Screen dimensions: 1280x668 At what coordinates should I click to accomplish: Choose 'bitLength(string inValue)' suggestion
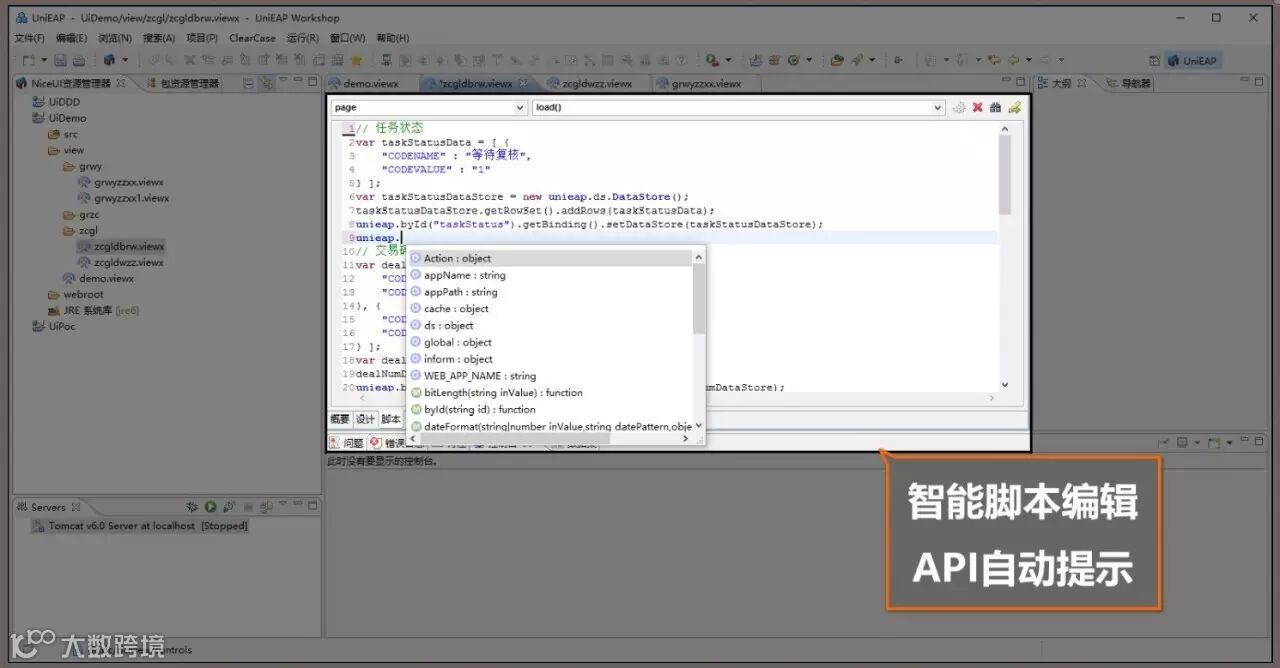coord(550,393)
